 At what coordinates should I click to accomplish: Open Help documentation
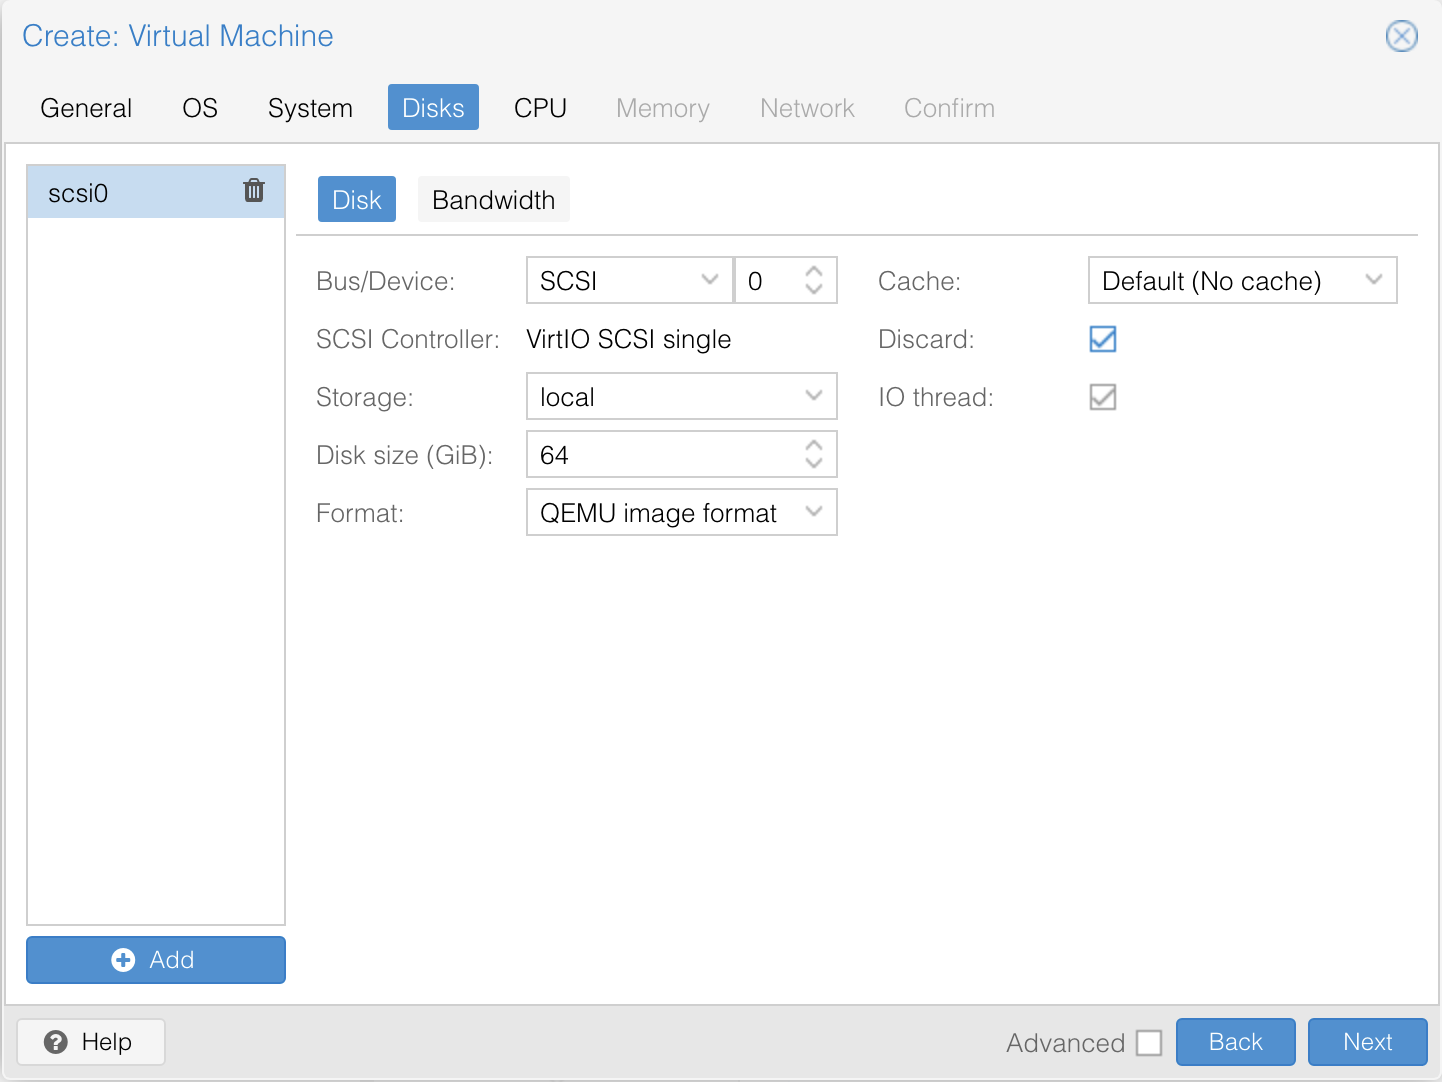click(91, 1042)
